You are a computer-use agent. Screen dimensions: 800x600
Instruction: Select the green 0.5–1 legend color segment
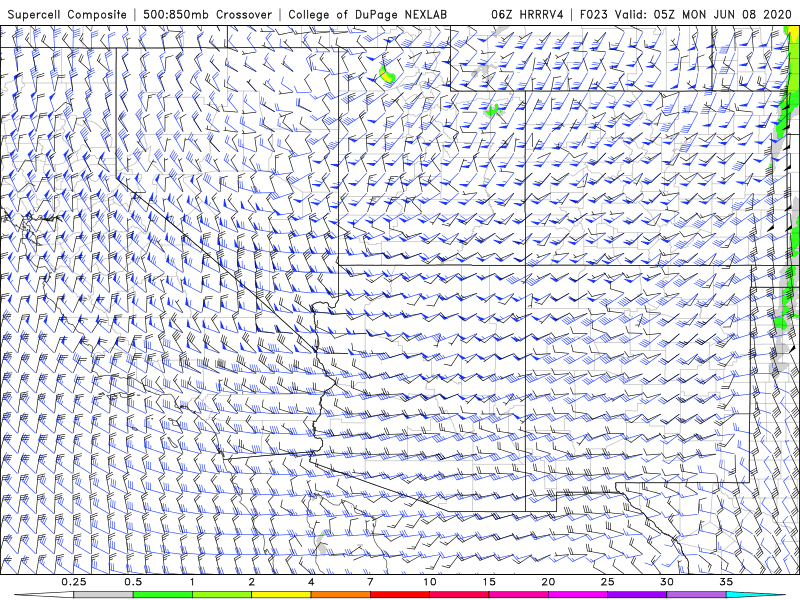point(162,595)
